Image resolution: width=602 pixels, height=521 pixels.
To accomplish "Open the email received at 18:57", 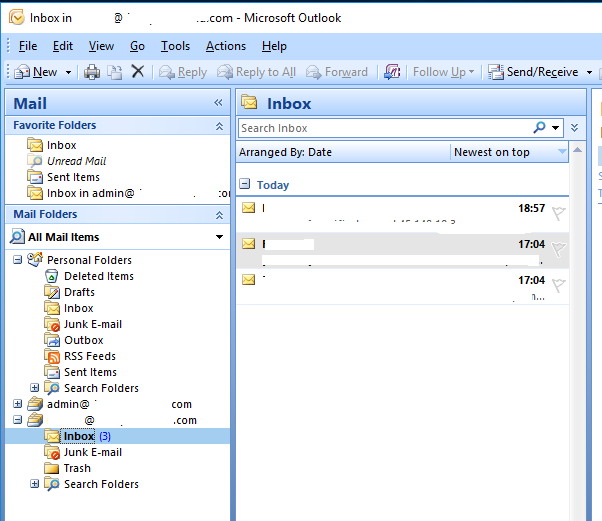I will pyautogui.click(x=402, y=215).
